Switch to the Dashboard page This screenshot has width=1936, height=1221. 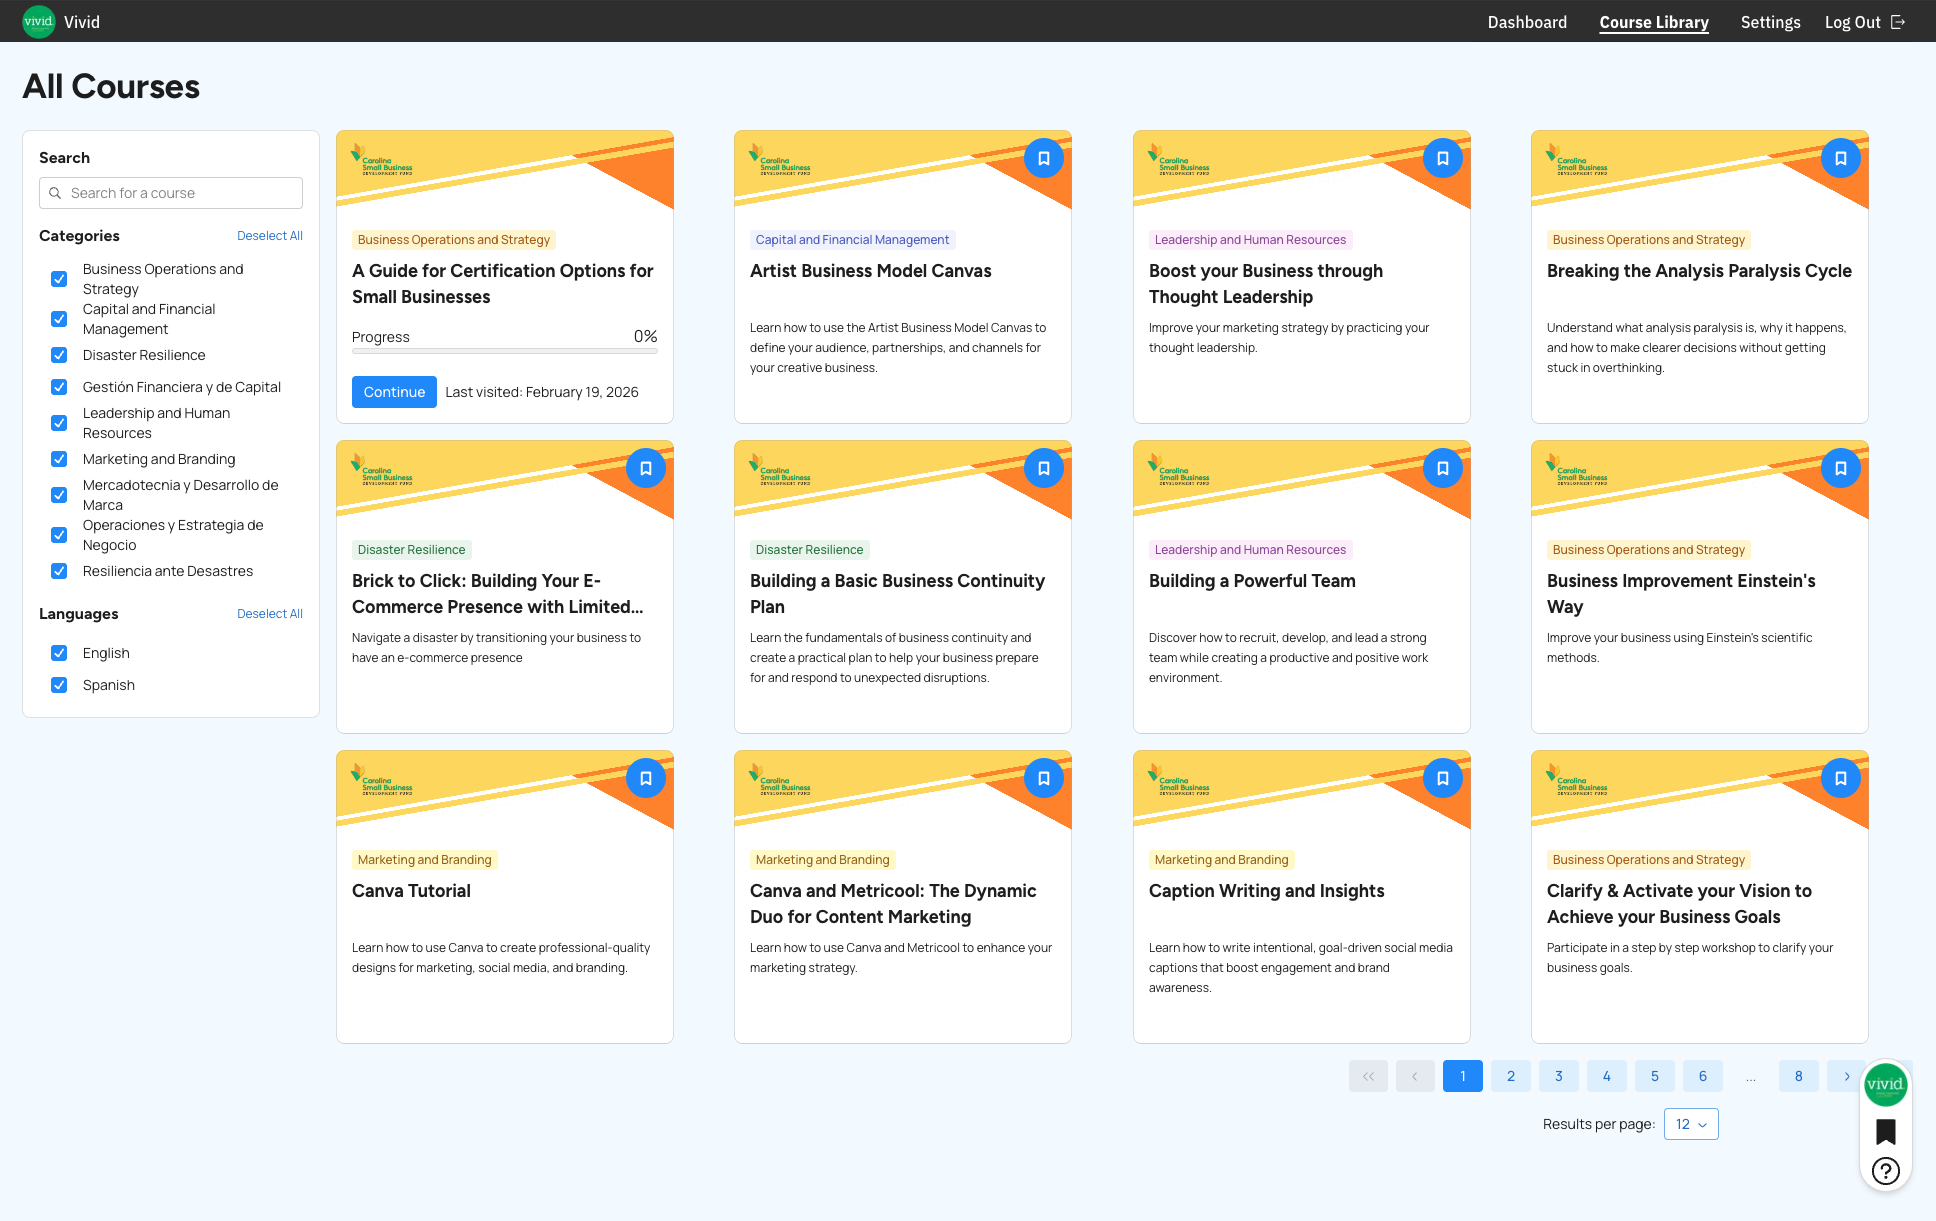coord(1527,21)
